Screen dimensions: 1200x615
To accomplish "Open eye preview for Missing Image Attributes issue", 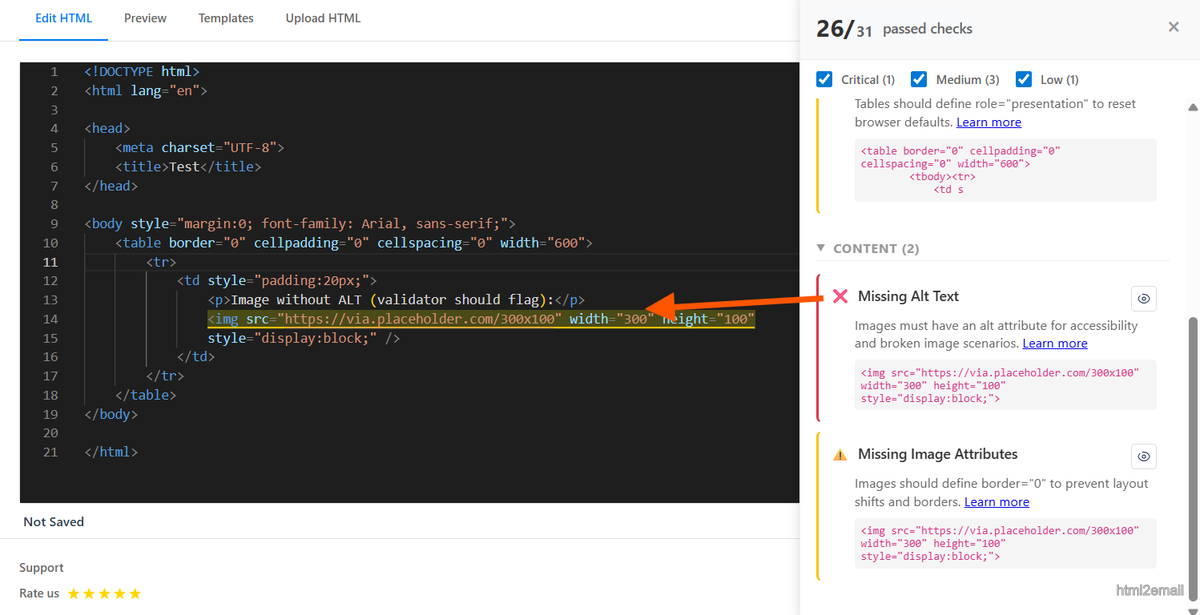I will pos(1143,456).
